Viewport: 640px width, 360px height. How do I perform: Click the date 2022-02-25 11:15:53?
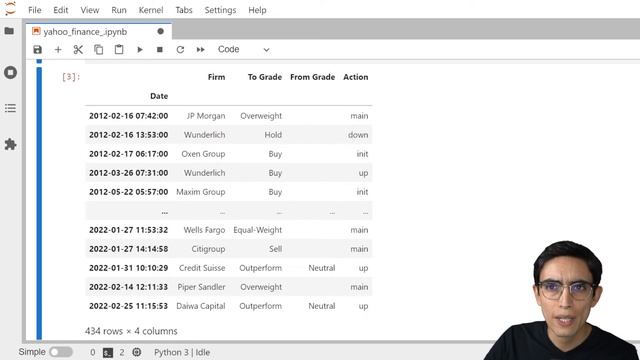[129, 306]
